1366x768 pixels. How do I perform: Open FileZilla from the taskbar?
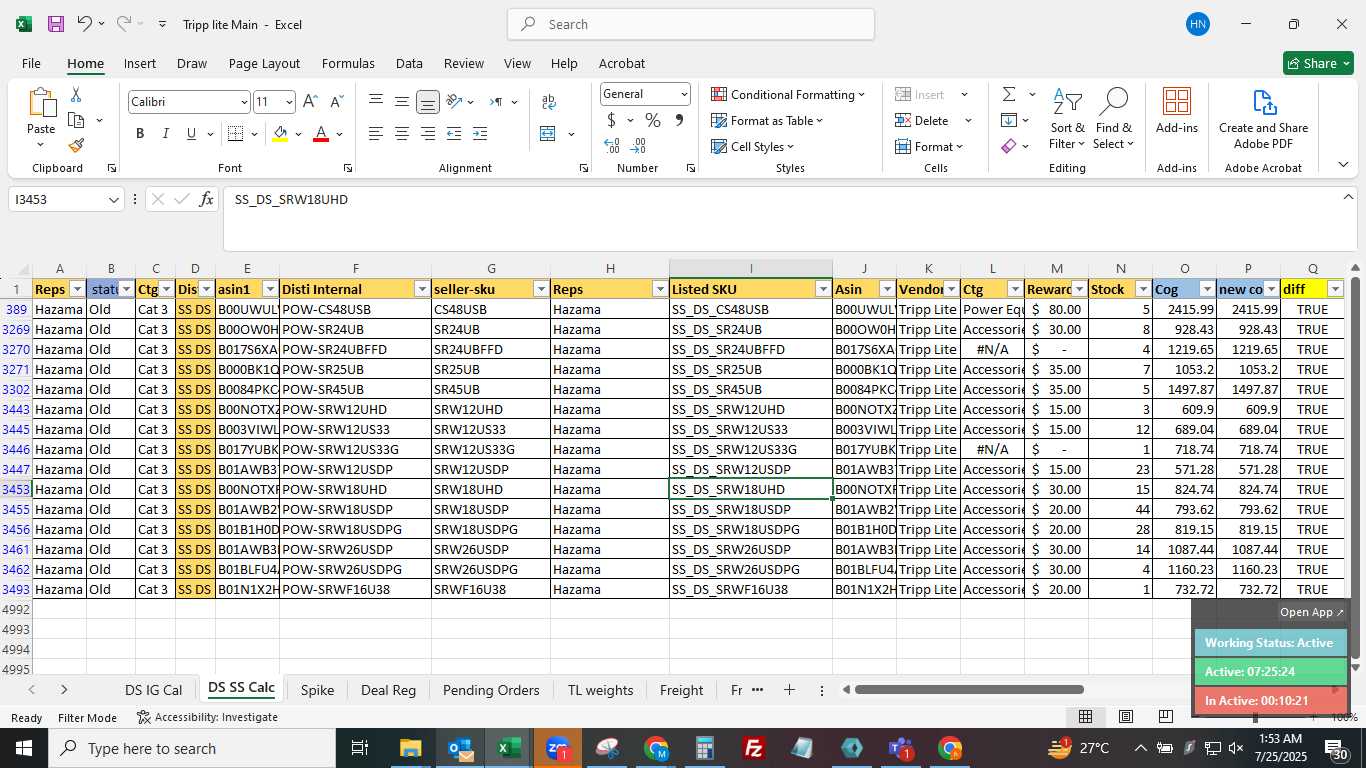point(754,748)
